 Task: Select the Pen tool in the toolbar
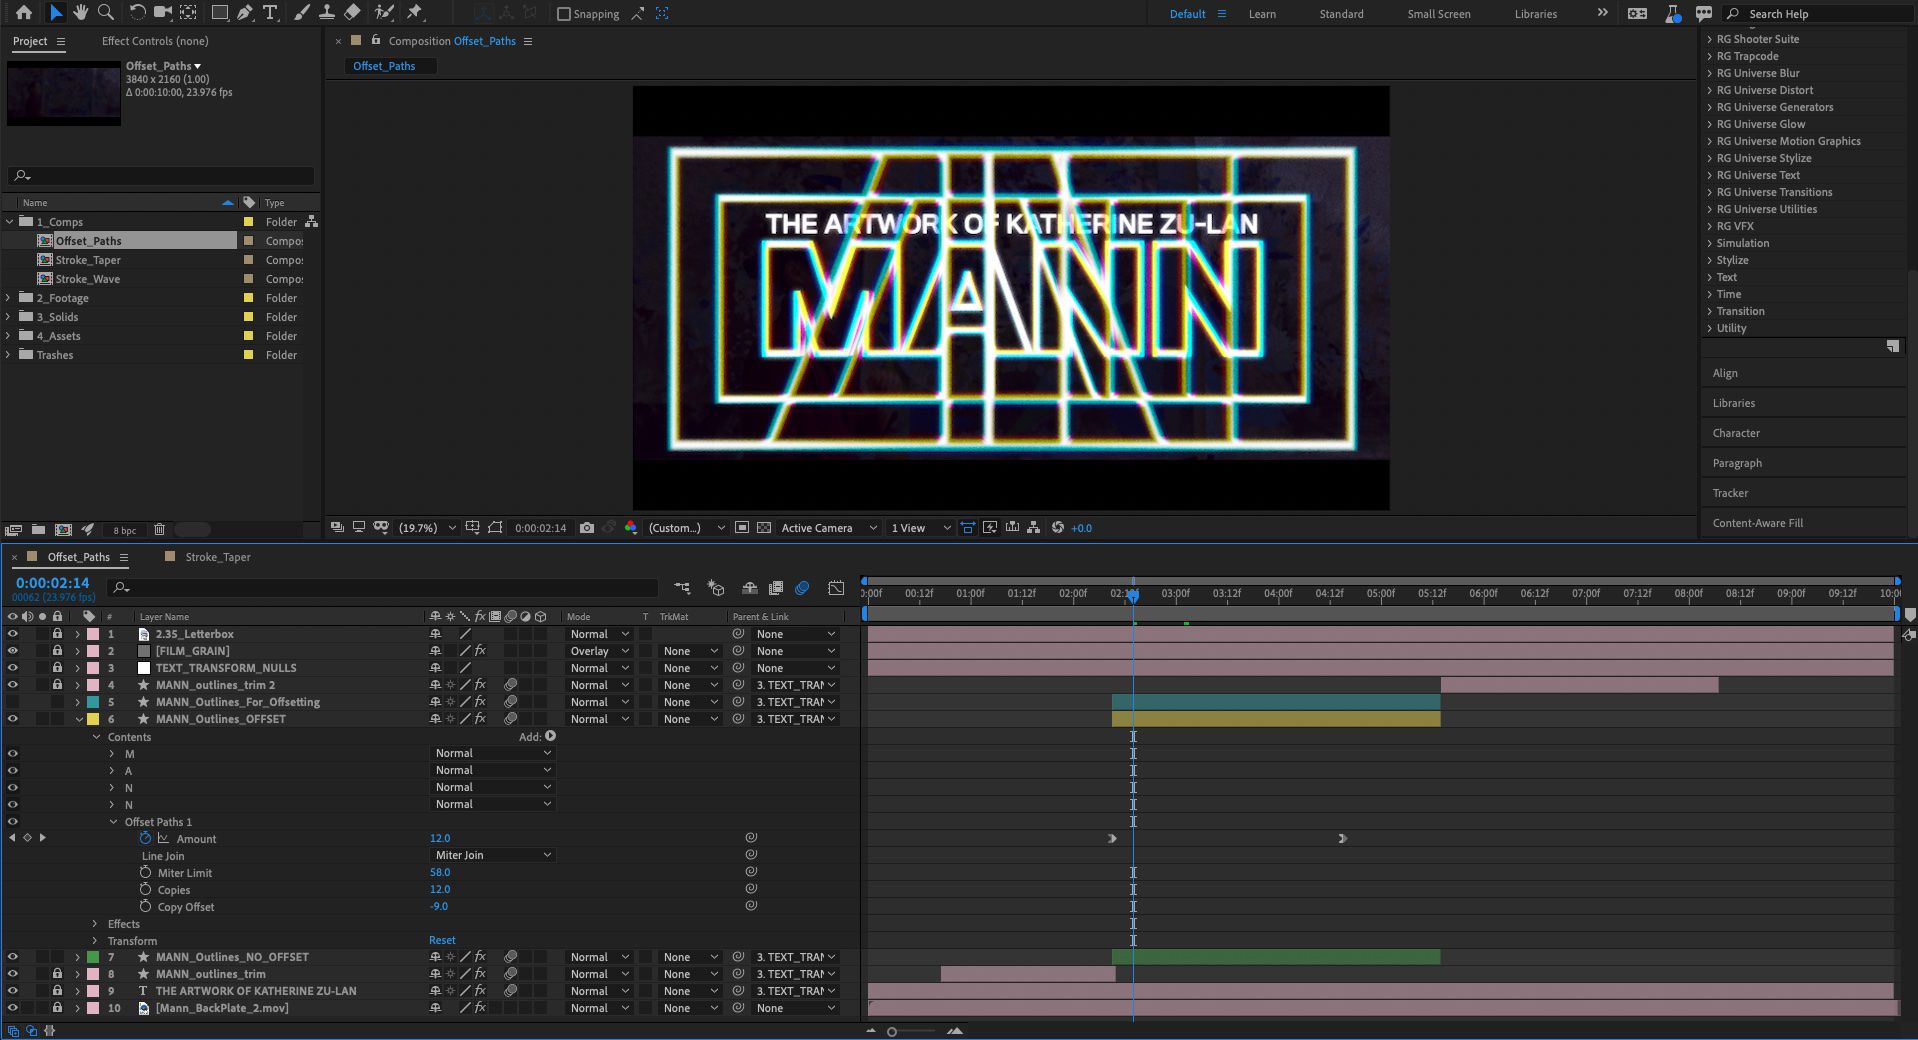tap(245, 13)
